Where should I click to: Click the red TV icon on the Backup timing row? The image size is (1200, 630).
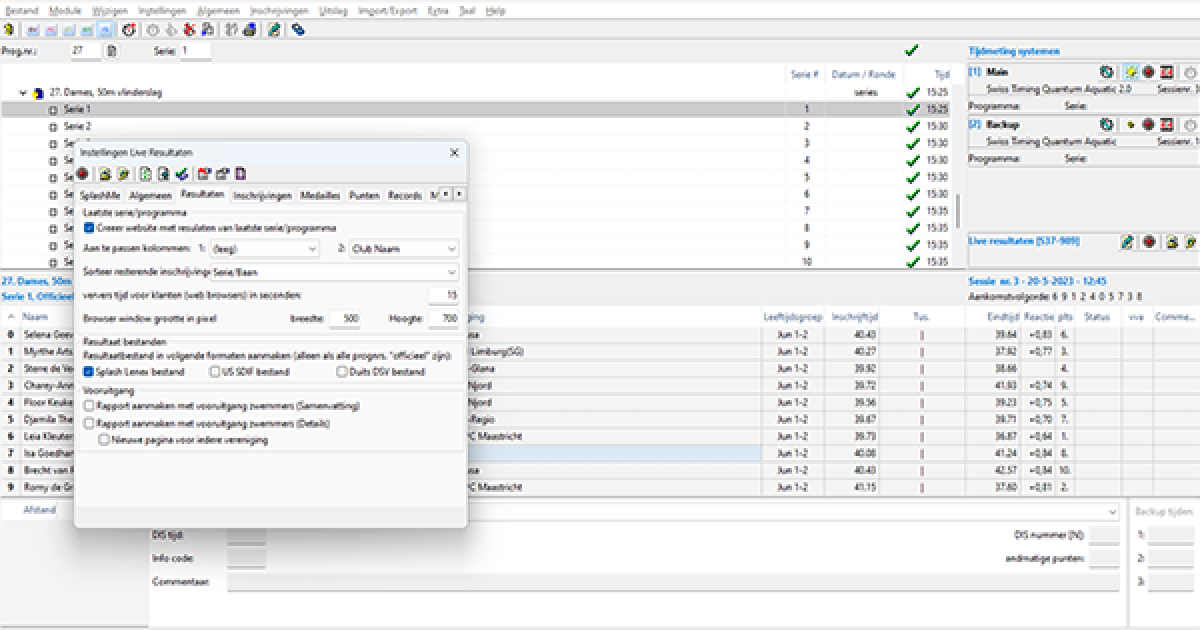click(1166, 124)
